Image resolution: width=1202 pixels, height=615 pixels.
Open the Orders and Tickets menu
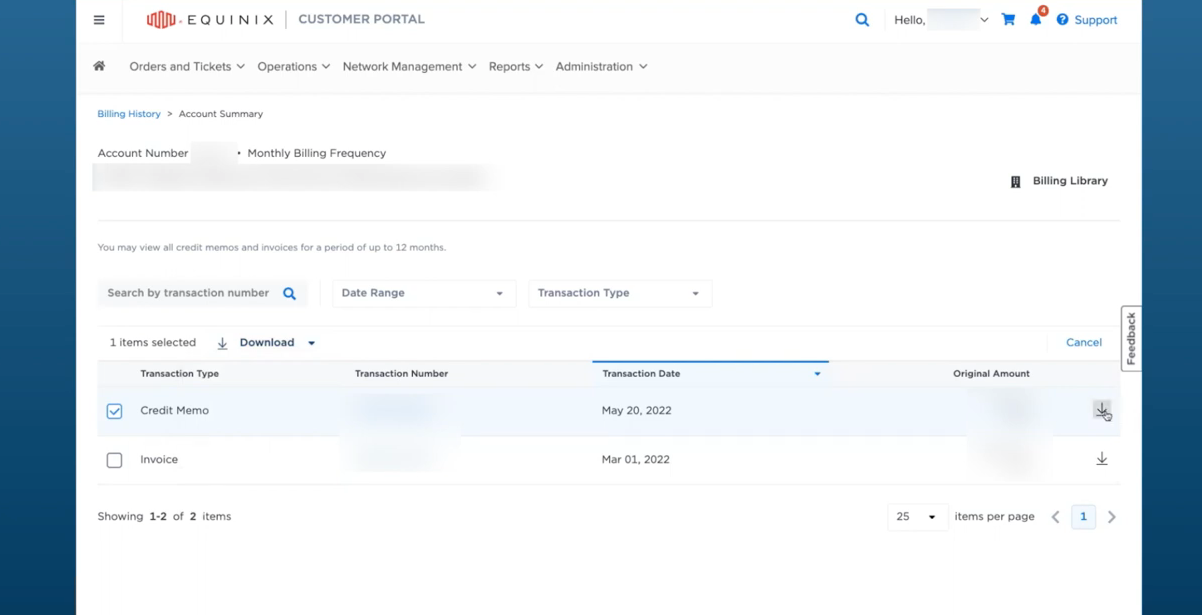tap(187, 67)
